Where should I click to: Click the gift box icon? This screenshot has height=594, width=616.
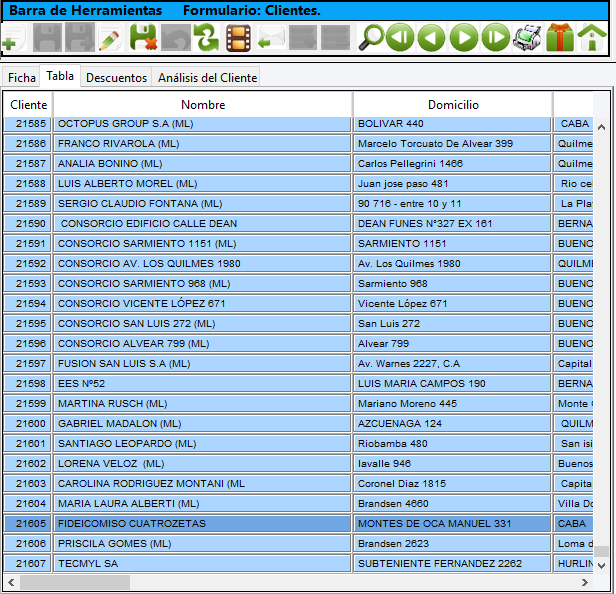click(x=560, y=39)
